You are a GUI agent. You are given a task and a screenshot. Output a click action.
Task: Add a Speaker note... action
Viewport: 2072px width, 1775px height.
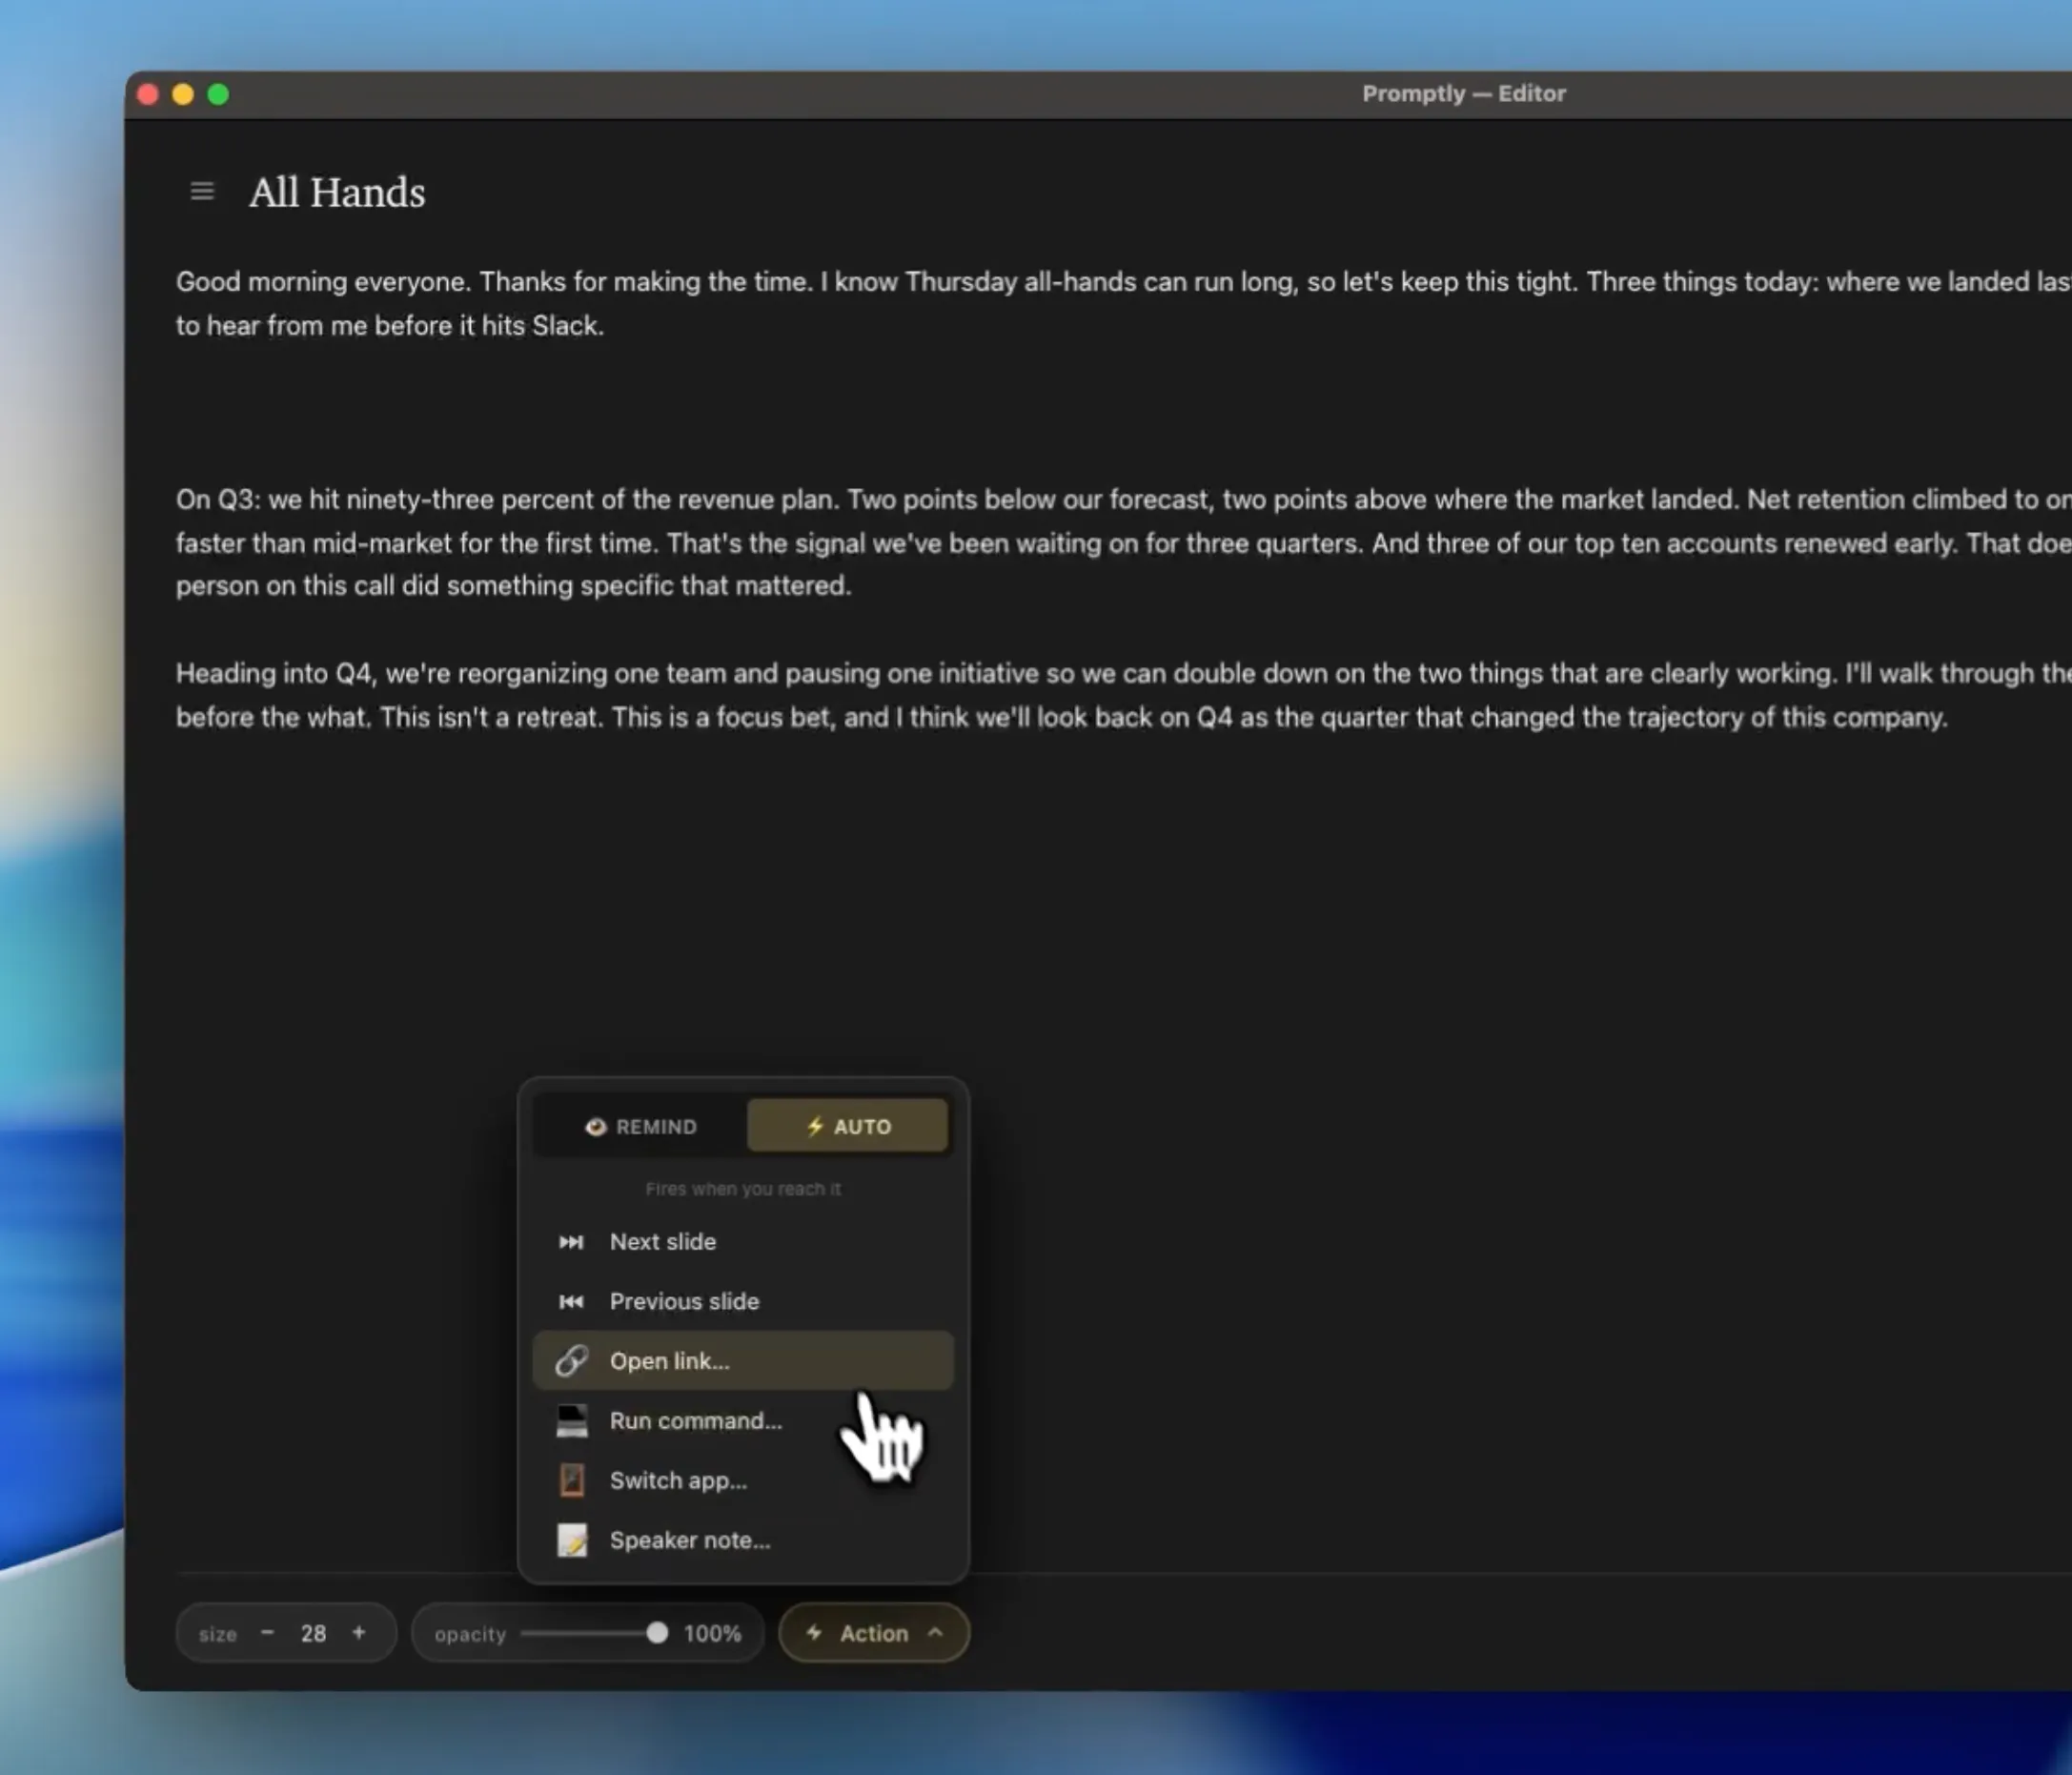pos(743,1540)
